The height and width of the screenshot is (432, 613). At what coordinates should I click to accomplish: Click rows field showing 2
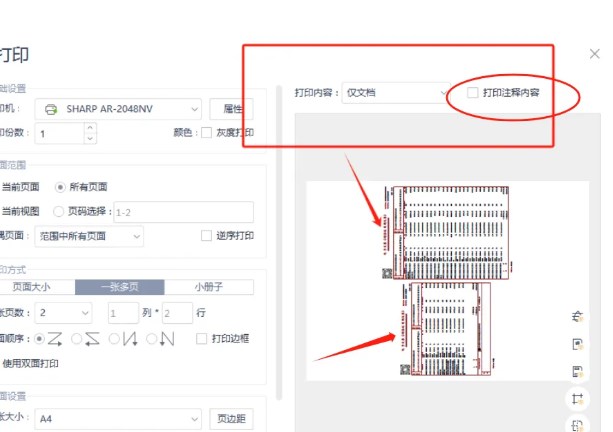pos(177,313)
